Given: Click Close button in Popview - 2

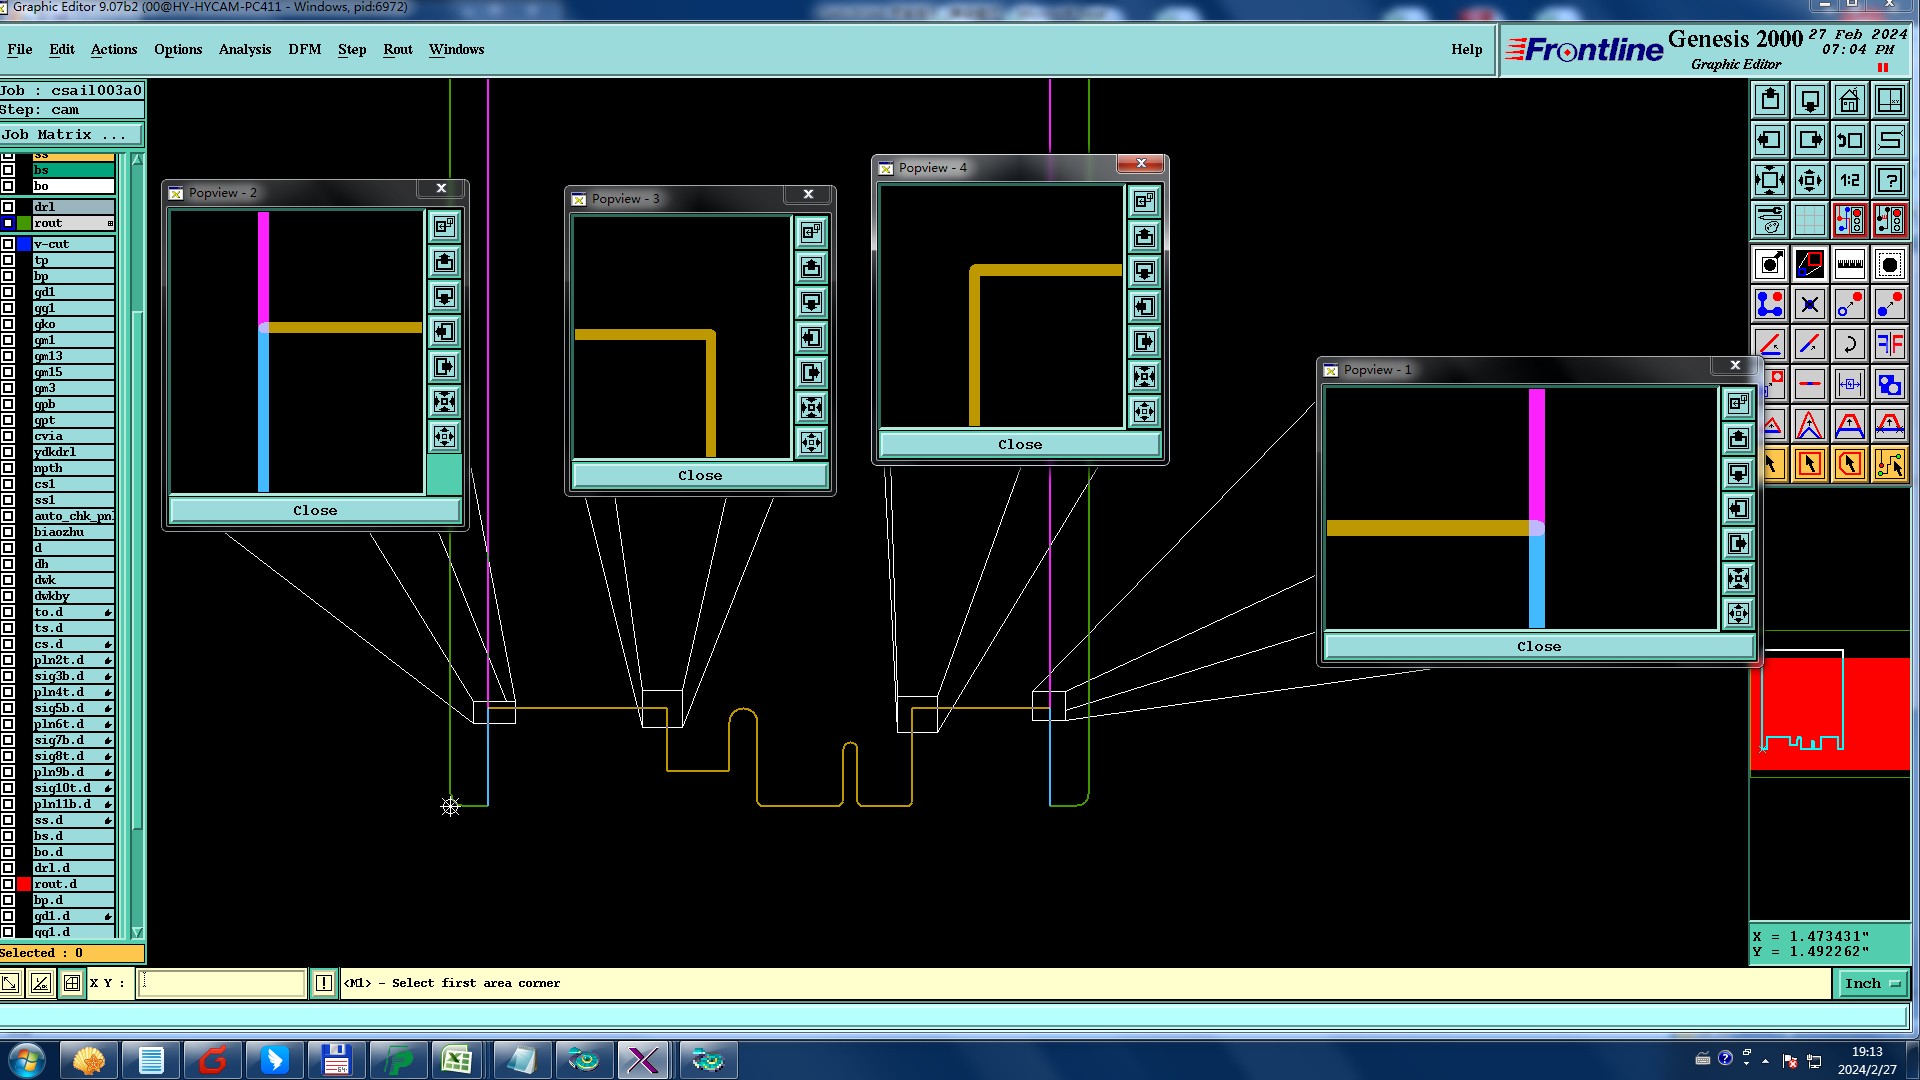Looking at the screenshot, I should [x=315, y=510].
